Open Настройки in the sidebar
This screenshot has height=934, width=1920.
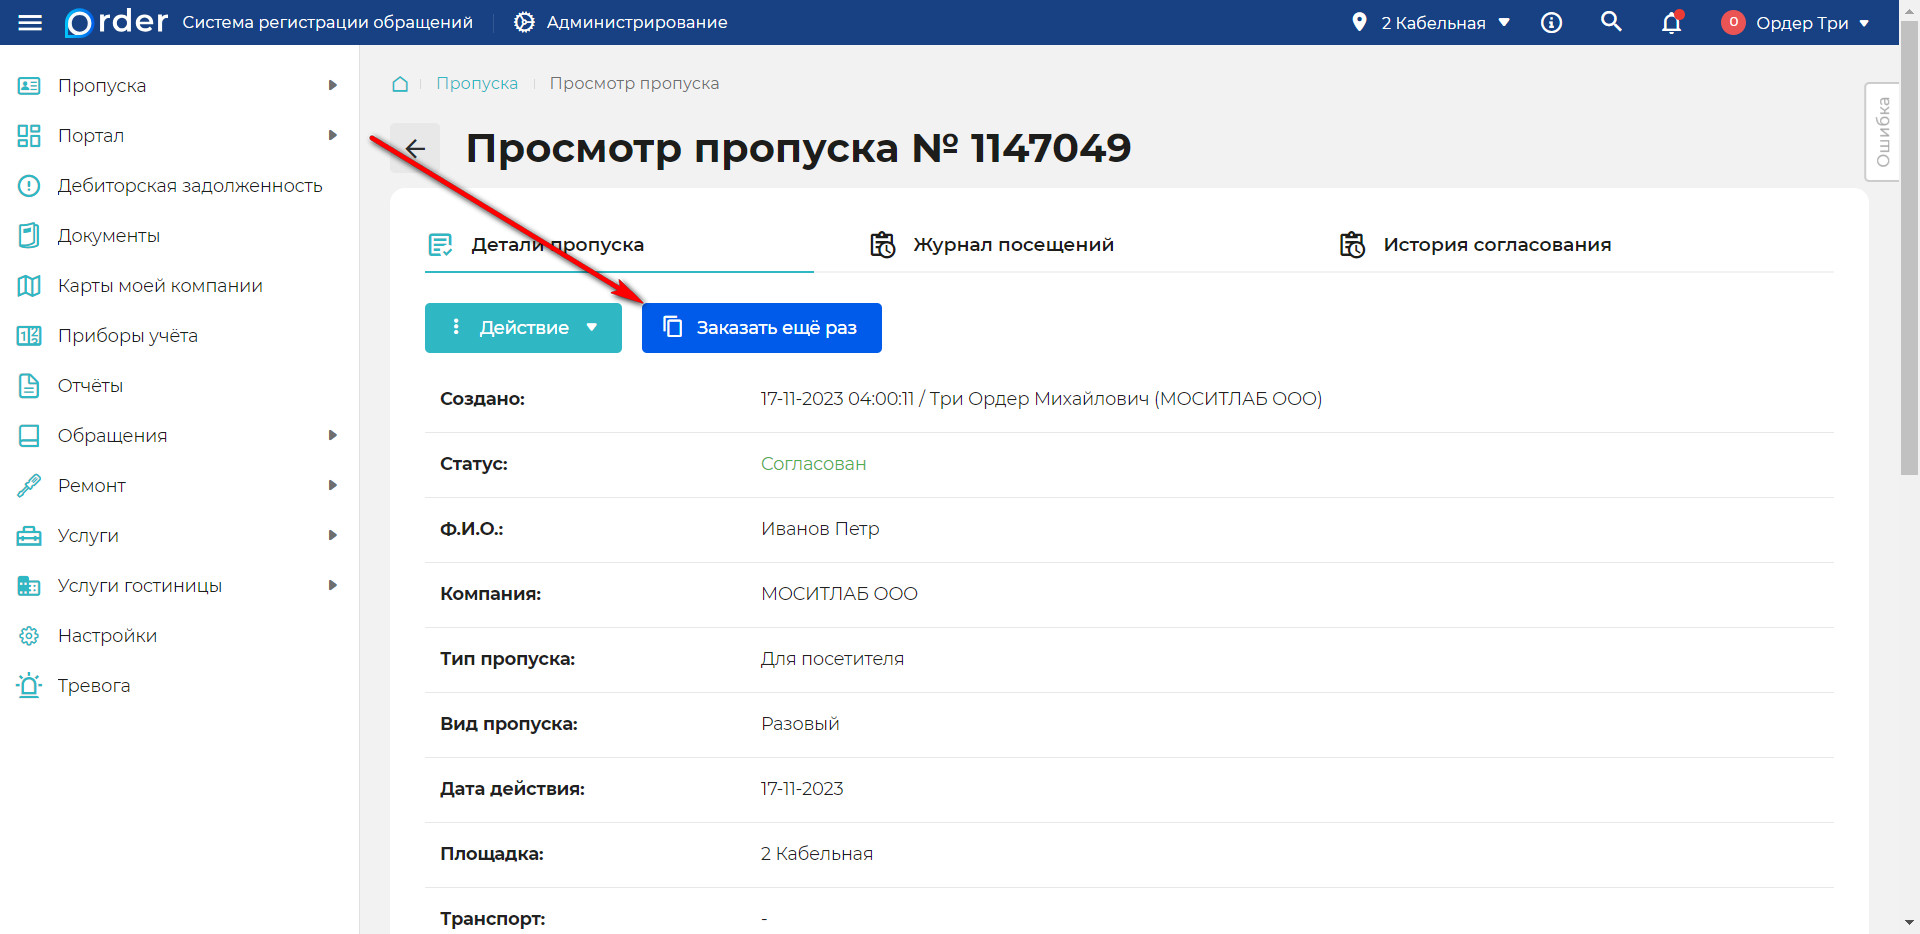[x=107, y=635]
